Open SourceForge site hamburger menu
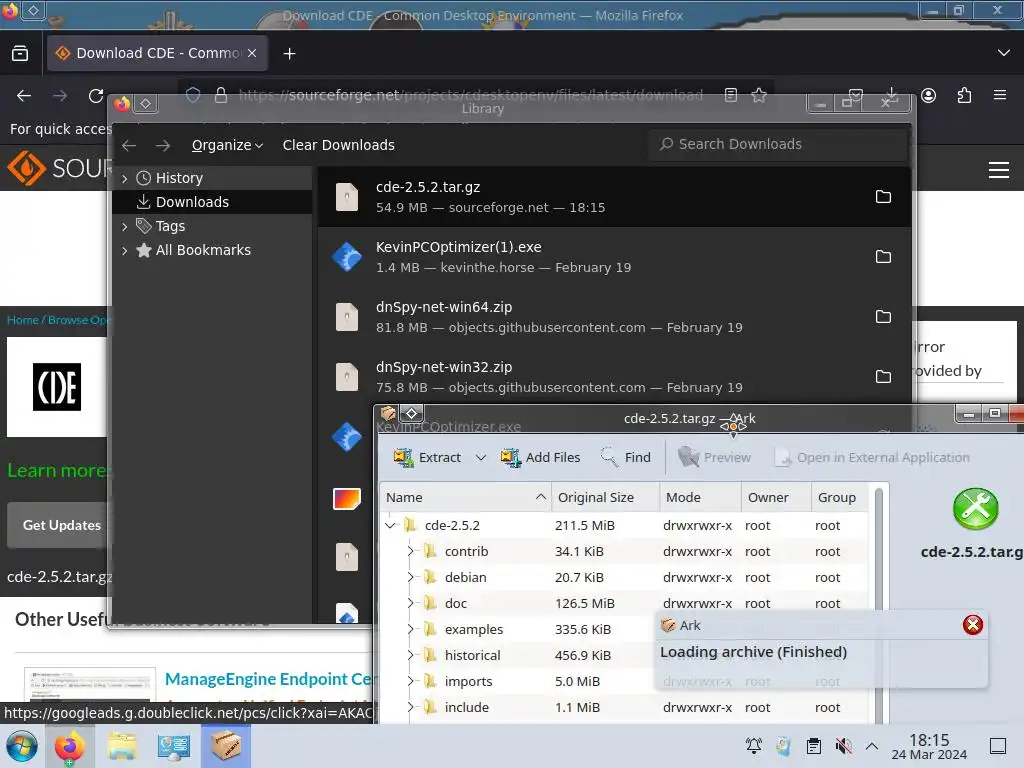Image resolution: width=1024 pixels, height=768 pixels. click(999, 170)
